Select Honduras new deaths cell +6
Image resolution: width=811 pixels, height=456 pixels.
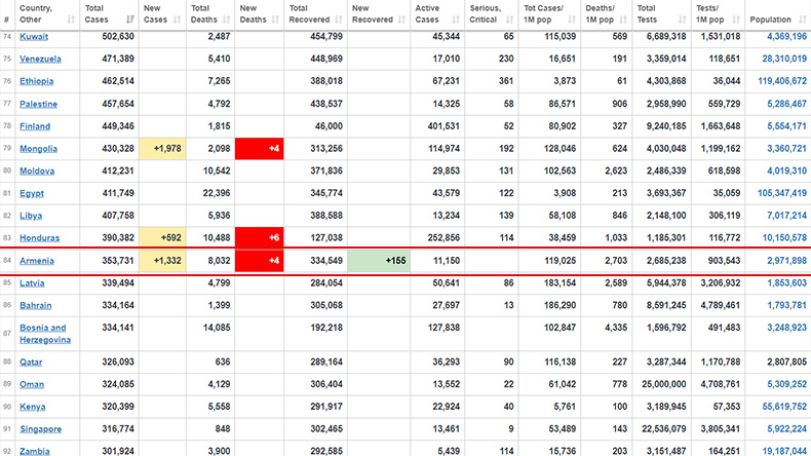point(259,238)
